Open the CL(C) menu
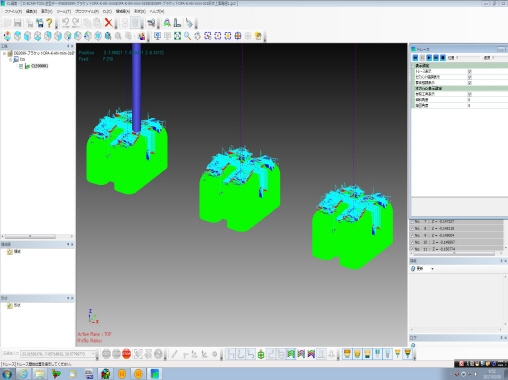 (107, 11)
